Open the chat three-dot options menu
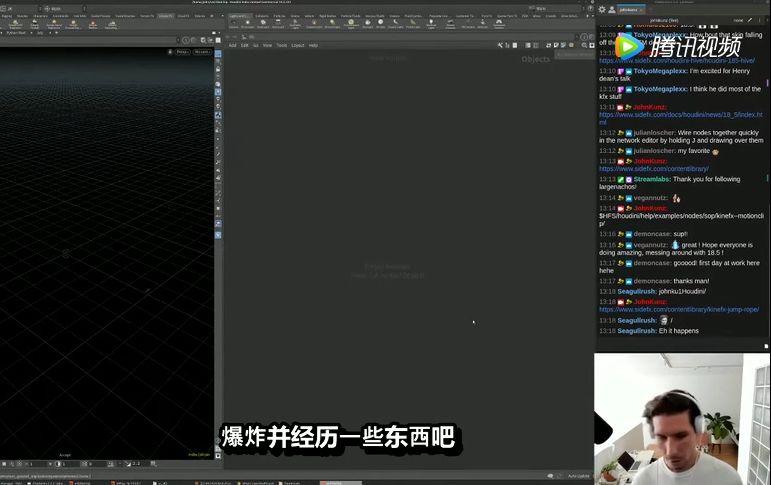 pyautogui.click(x=761, y=20)
